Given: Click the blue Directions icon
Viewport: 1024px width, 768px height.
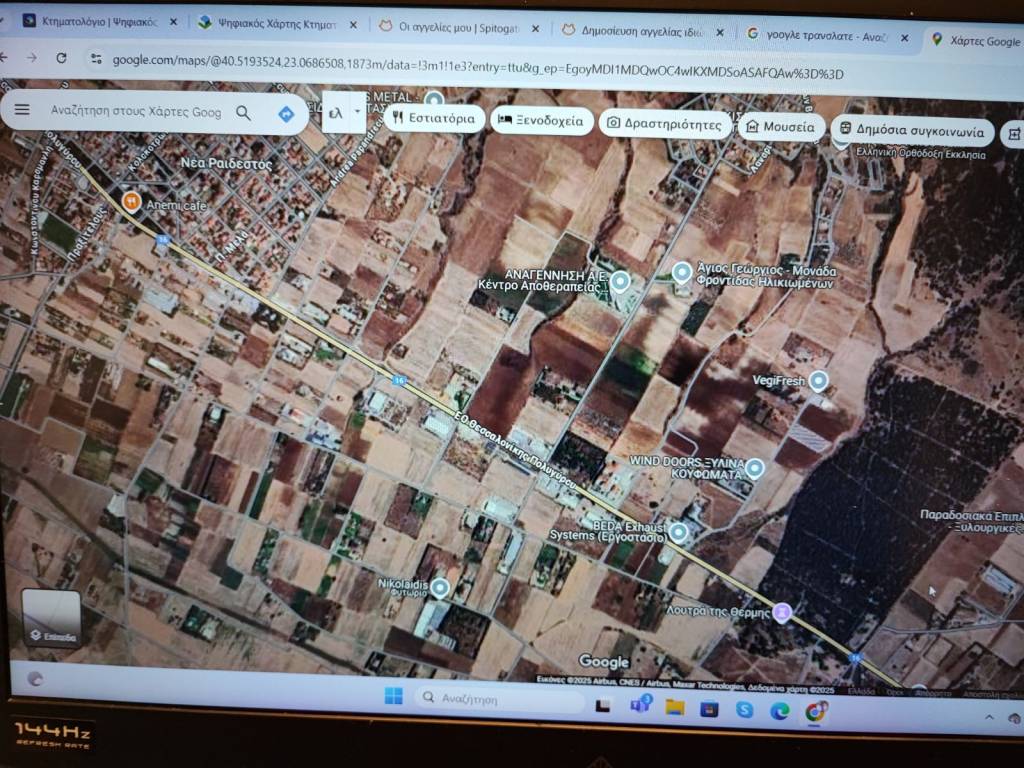Looking at the screenshot, I should coord(285,114).
